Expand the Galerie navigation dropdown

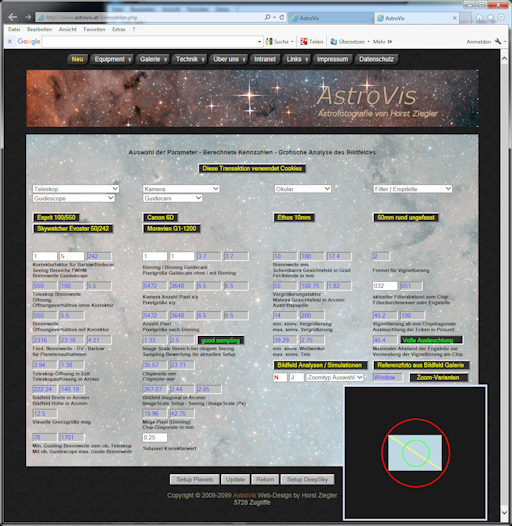point(153,59)
